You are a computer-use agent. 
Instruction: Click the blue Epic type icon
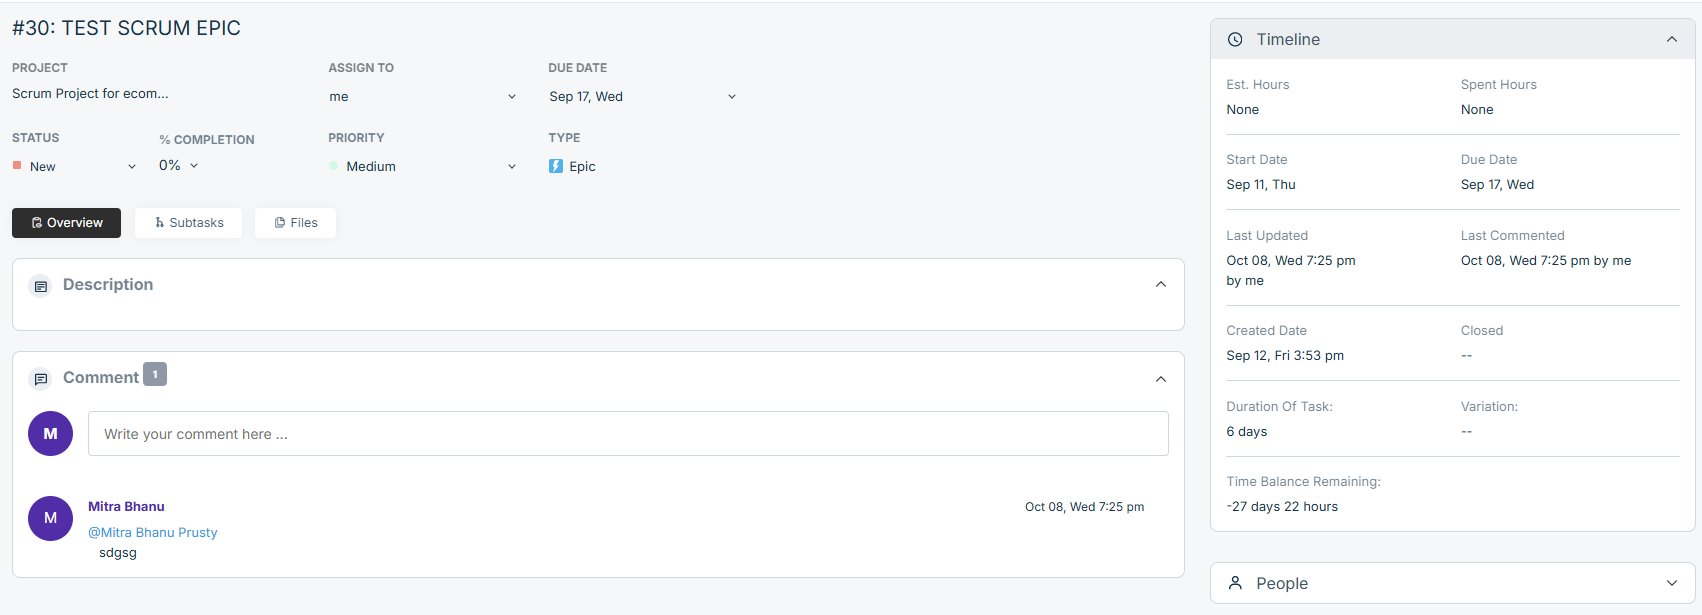click(x=556, y=166)
